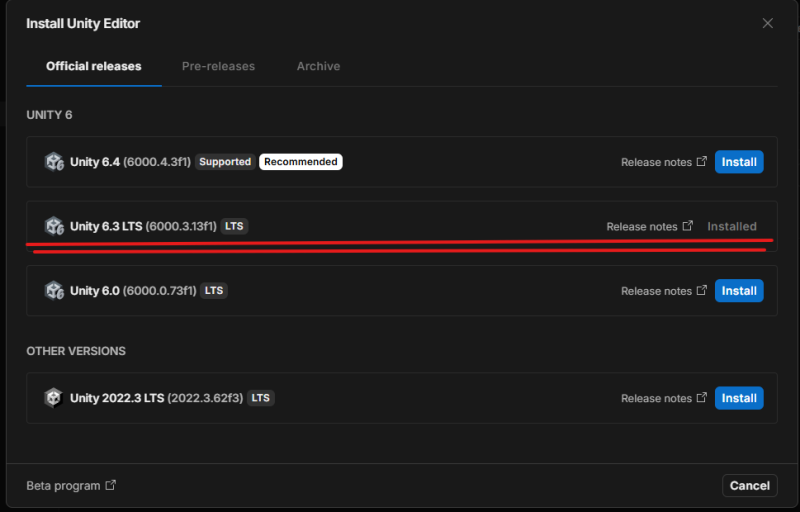Click external-link icon beside Unity 2022.3 release notes

(702, 397)
